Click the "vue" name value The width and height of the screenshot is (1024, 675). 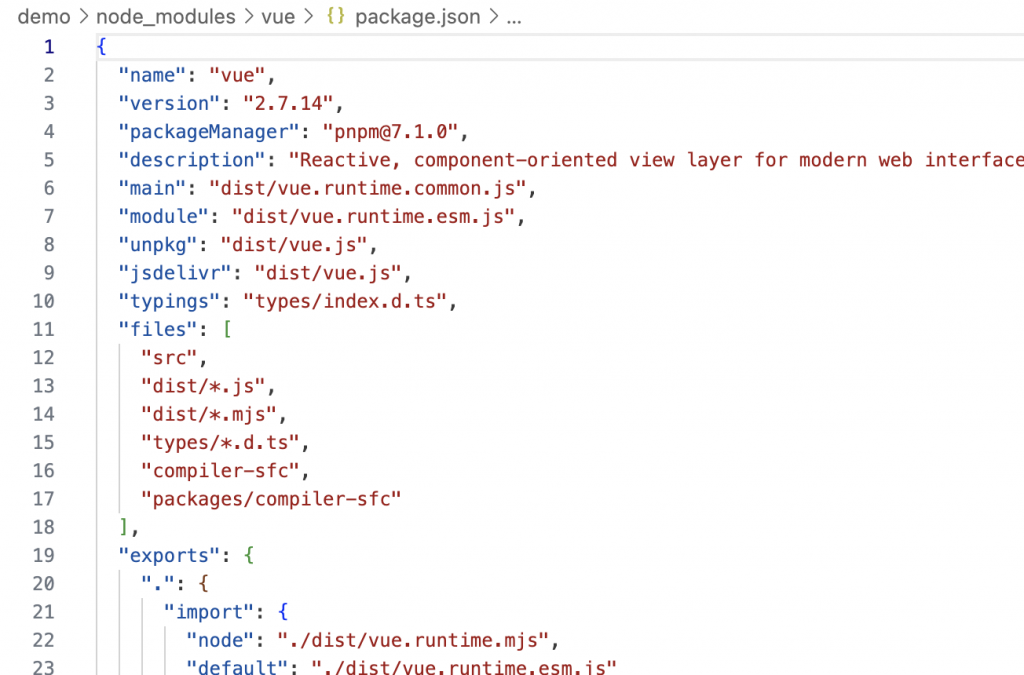[x=238, y=75]
